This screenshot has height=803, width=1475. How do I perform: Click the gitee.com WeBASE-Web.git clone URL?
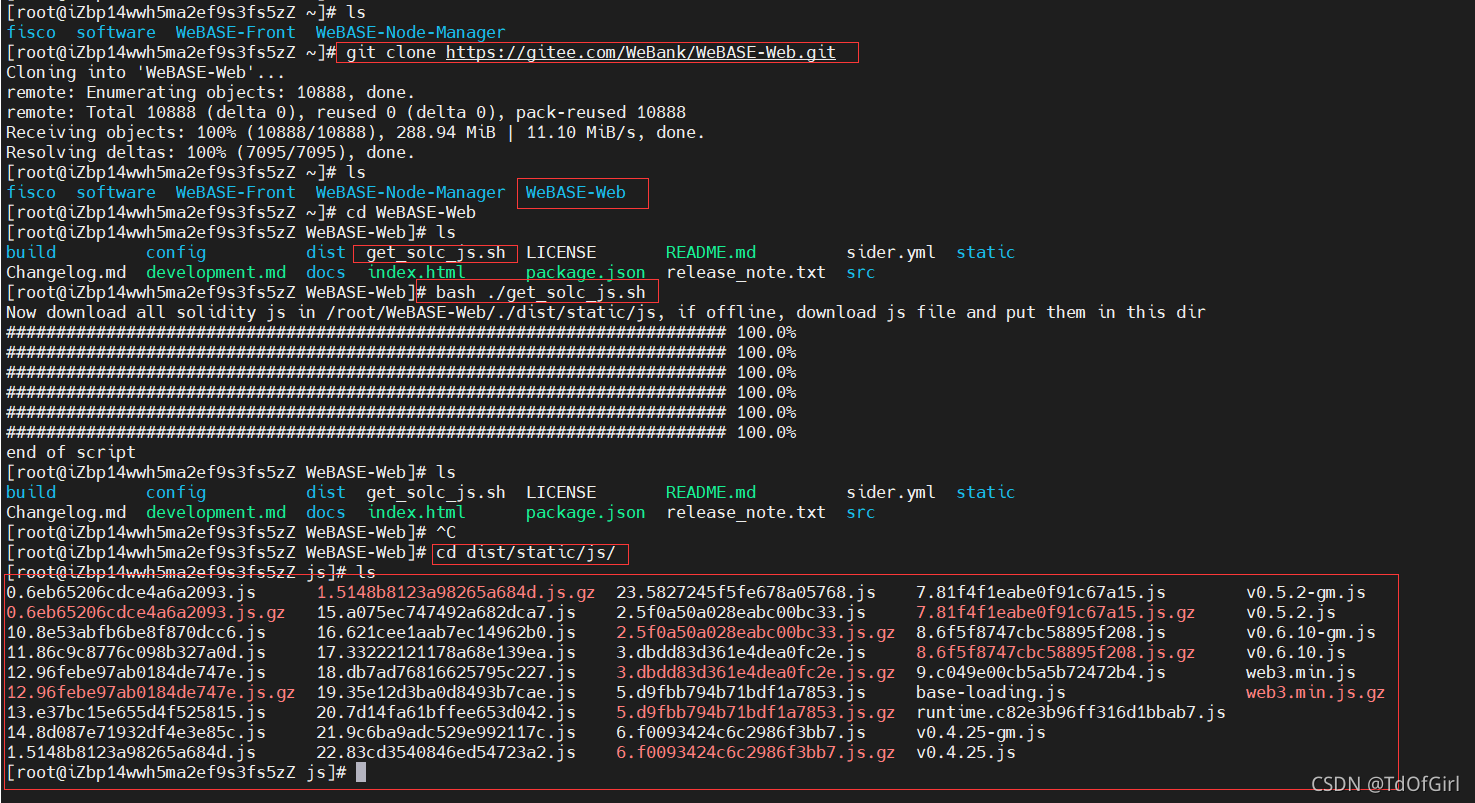pos(641,52)
